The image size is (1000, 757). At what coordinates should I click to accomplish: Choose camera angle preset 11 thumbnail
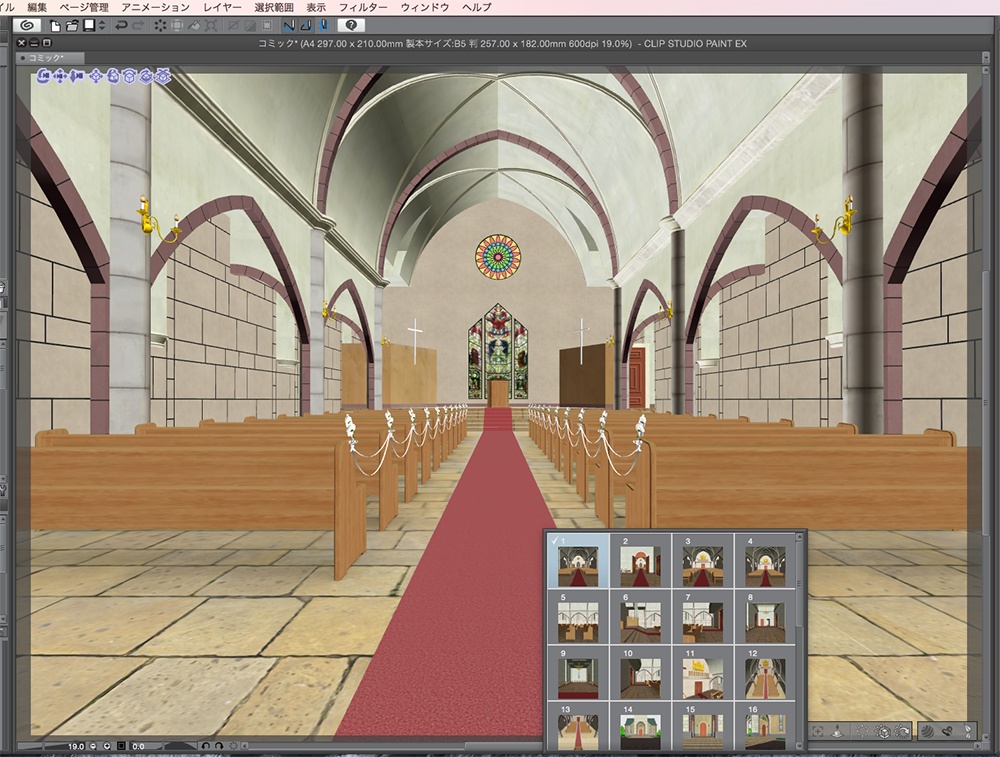tap(703, 673)
